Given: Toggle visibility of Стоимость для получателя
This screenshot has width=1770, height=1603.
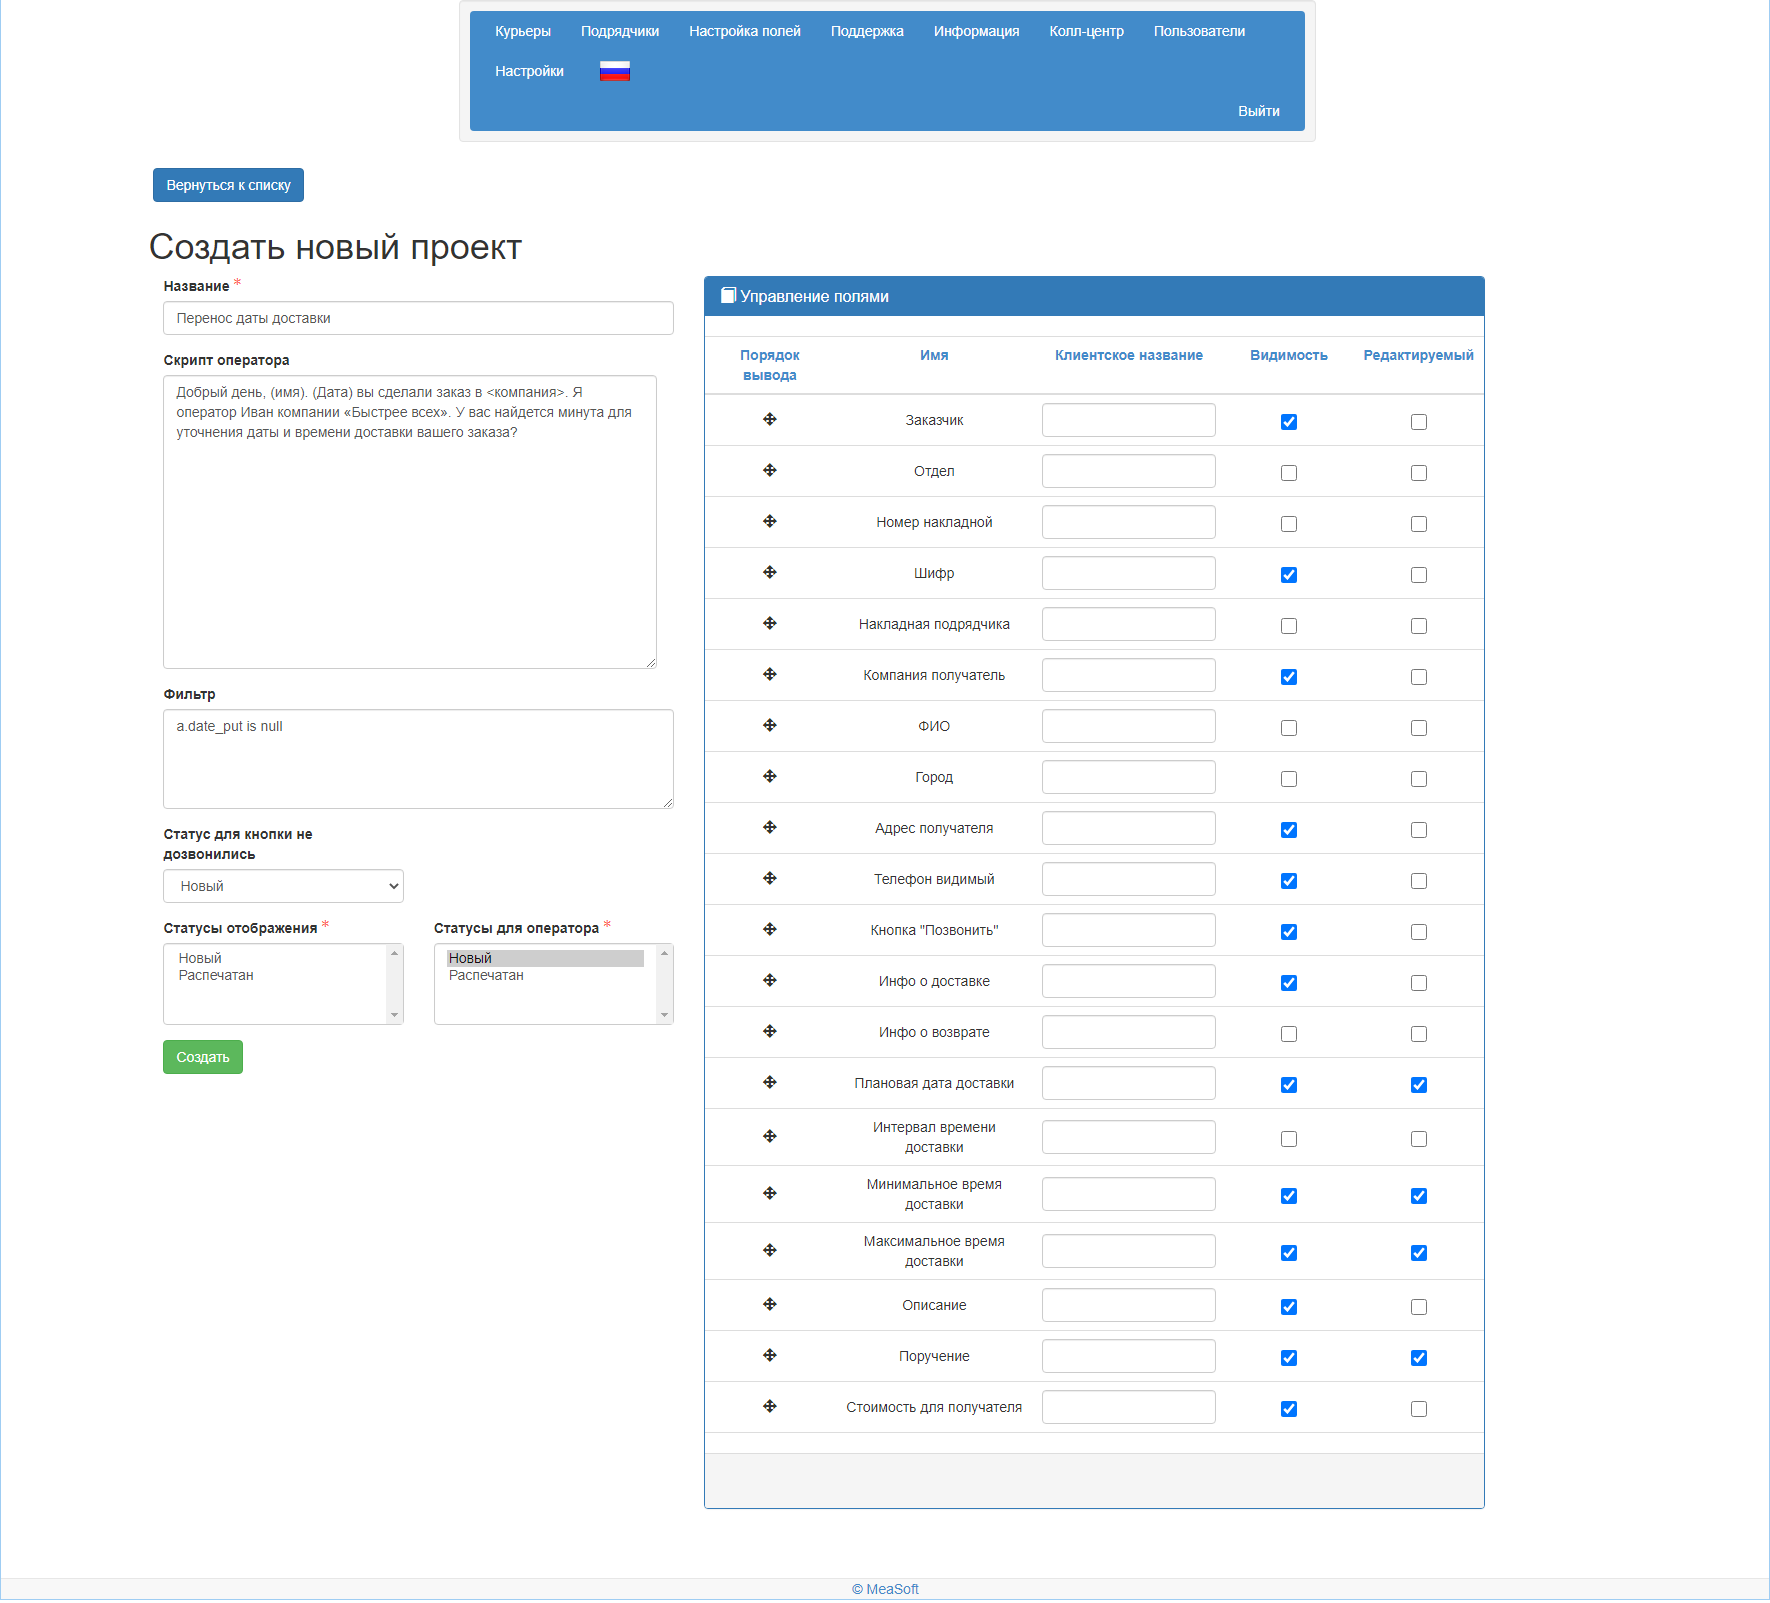Looking at the screenshot, I should [1289, 1409].
